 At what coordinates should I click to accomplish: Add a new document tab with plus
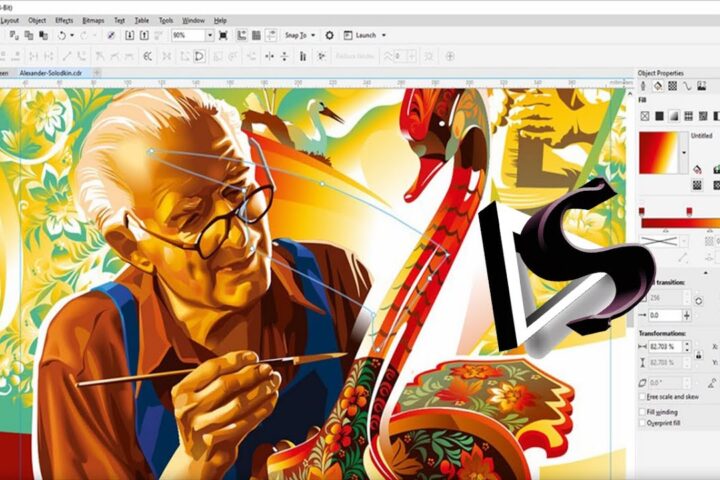coord(97,73)
